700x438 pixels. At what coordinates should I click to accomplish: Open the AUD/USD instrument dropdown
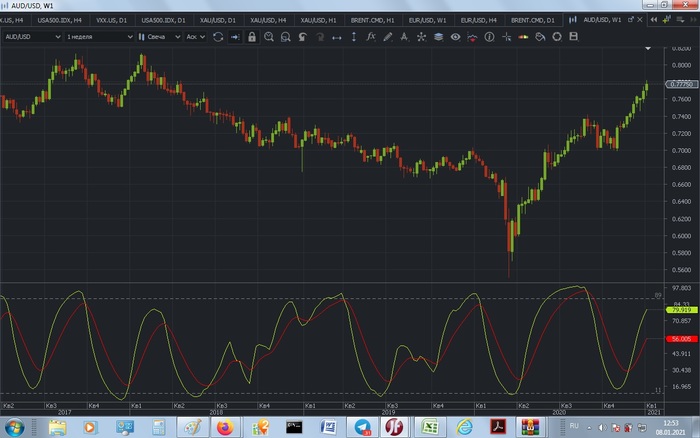(x=30, y=37)
